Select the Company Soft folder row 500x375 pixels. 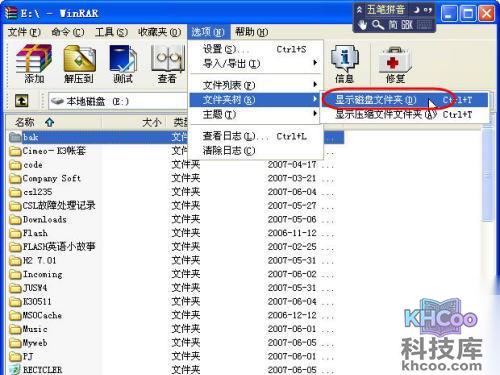click(52, 178)
